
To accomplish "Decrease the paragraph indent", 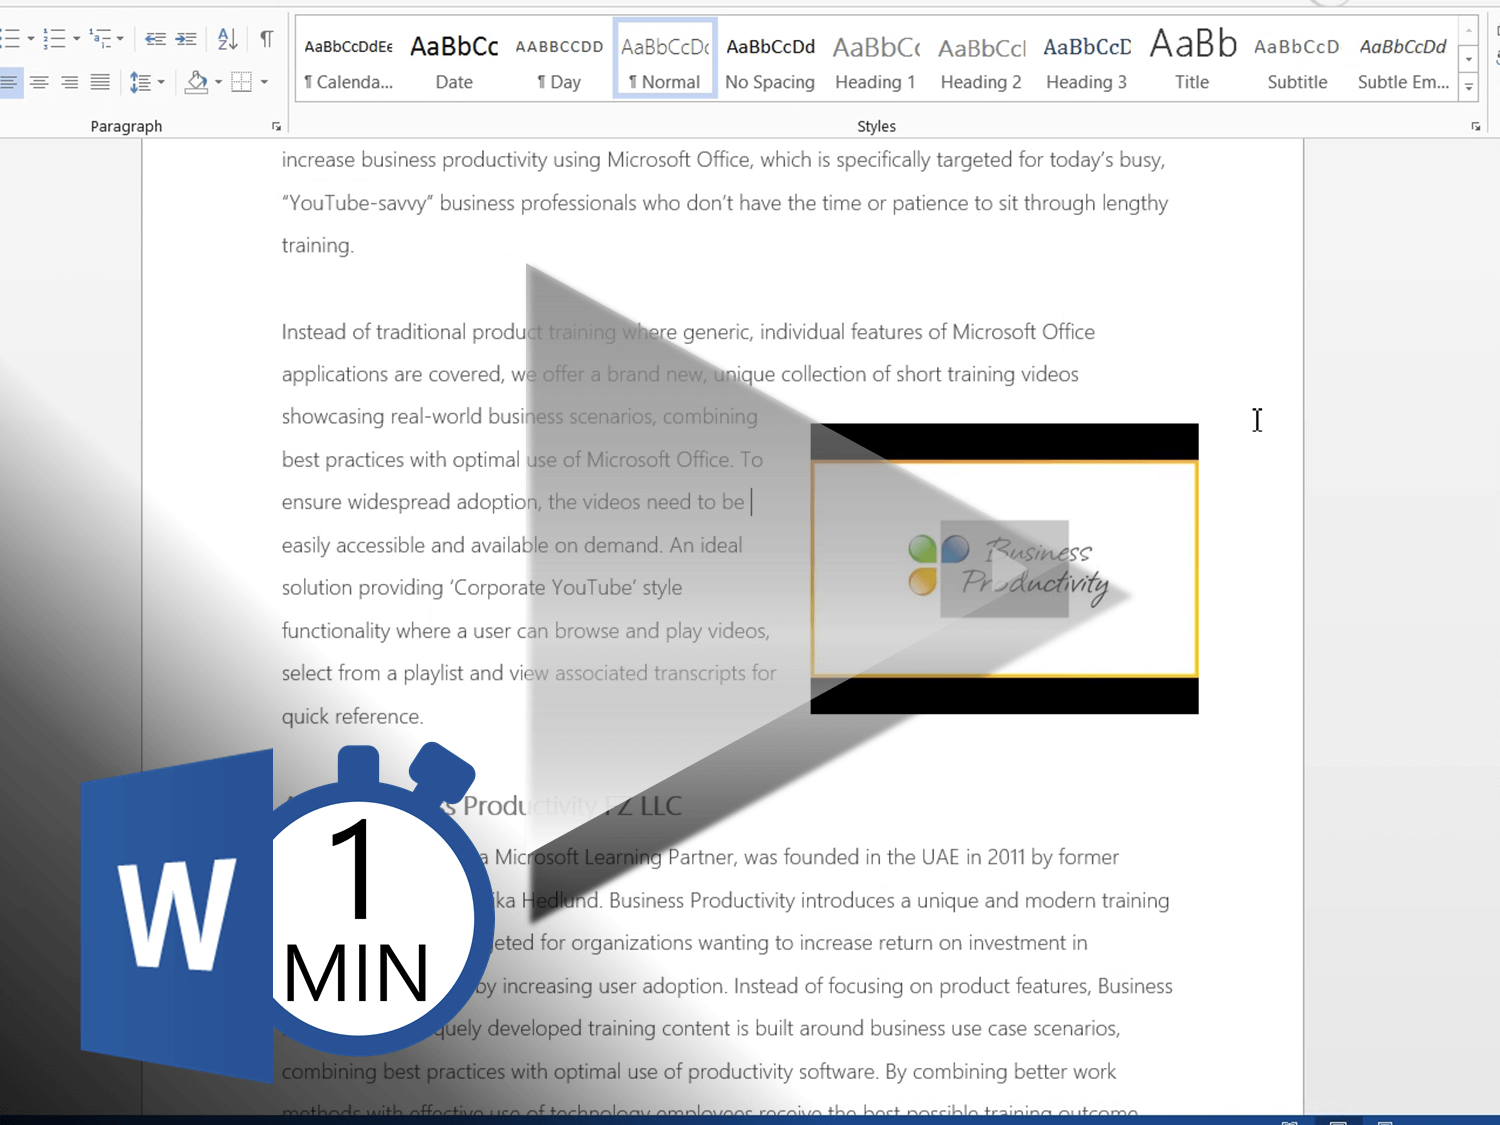I will click(155, 39).
